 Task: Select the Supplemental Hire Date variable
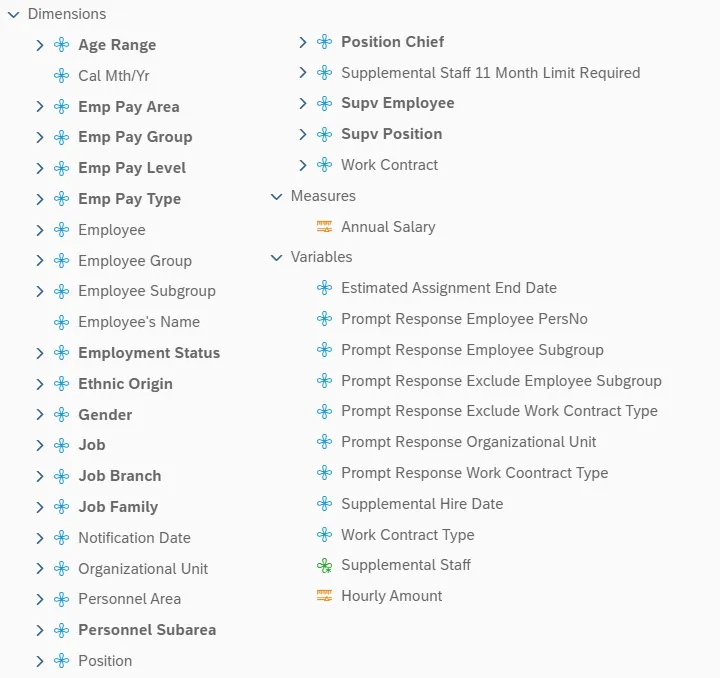[421, 504]
